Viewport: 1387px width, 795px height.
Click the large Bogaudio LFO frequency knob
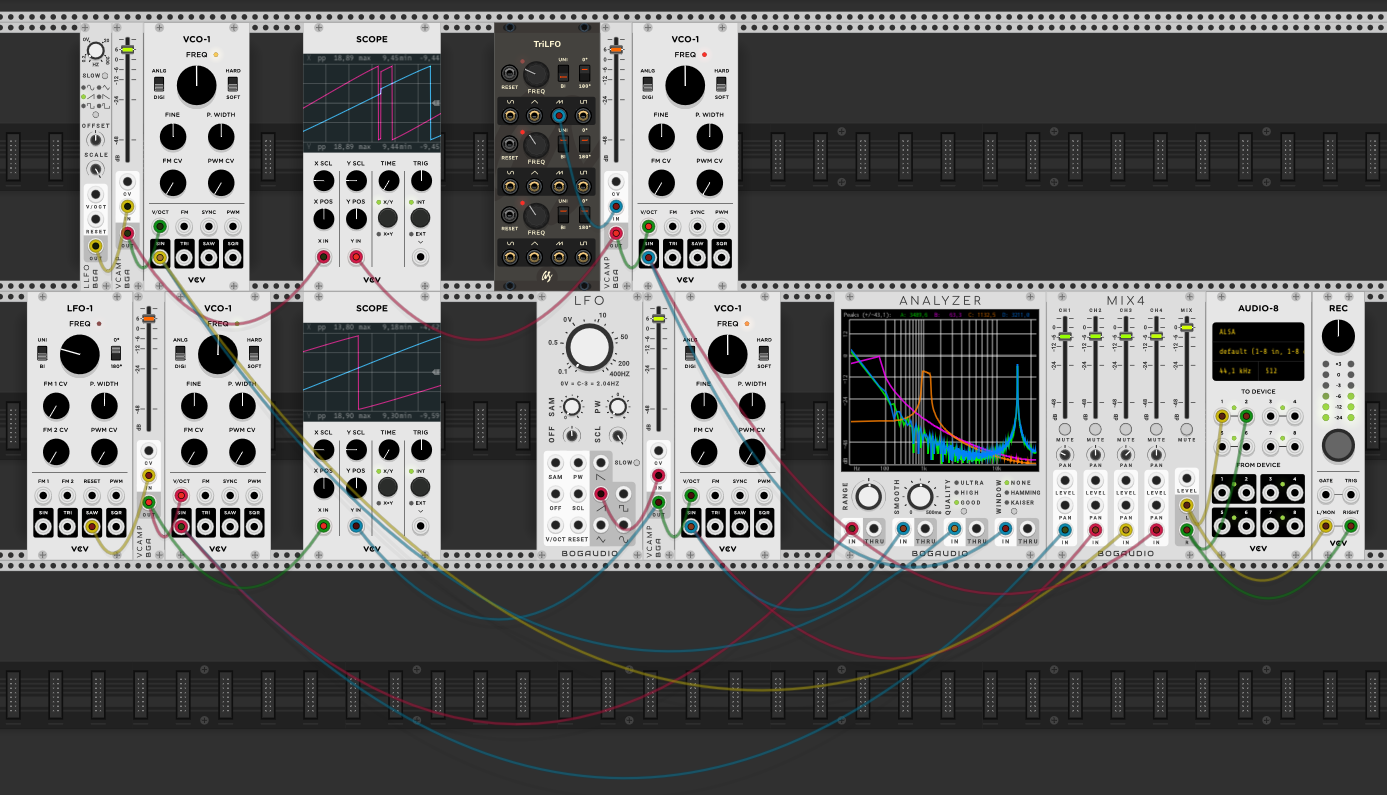coord(590,347)
